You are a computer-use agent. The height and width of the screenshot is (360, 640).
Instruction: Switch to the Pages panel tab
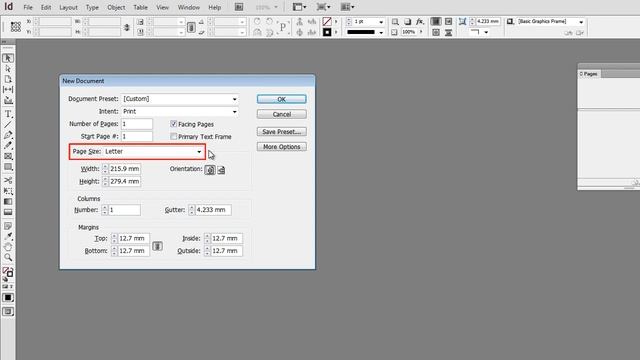click(x=589, y=74)
